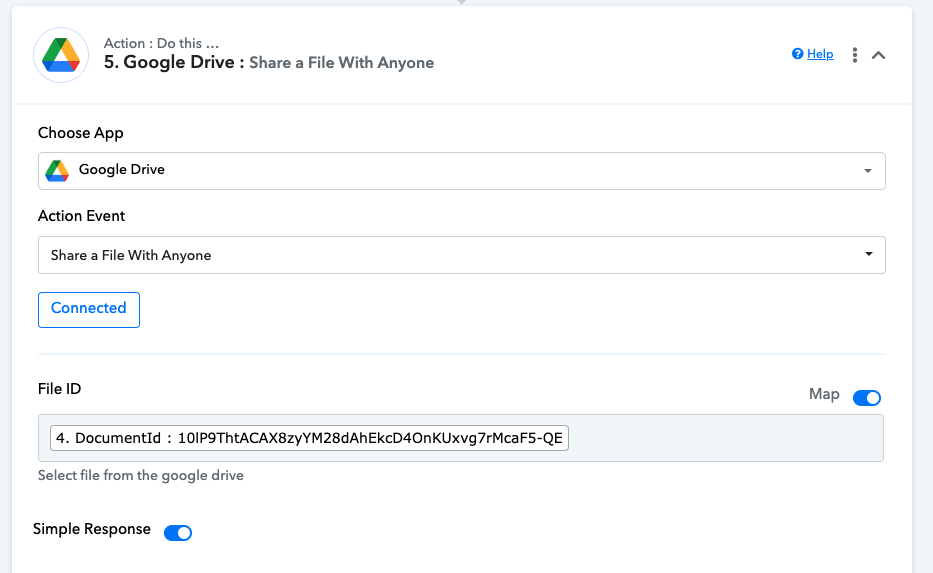Screen dimensions: 933x573
Task: Click the step title 'Share a File With Anyone'
Action: coord(341,62)
